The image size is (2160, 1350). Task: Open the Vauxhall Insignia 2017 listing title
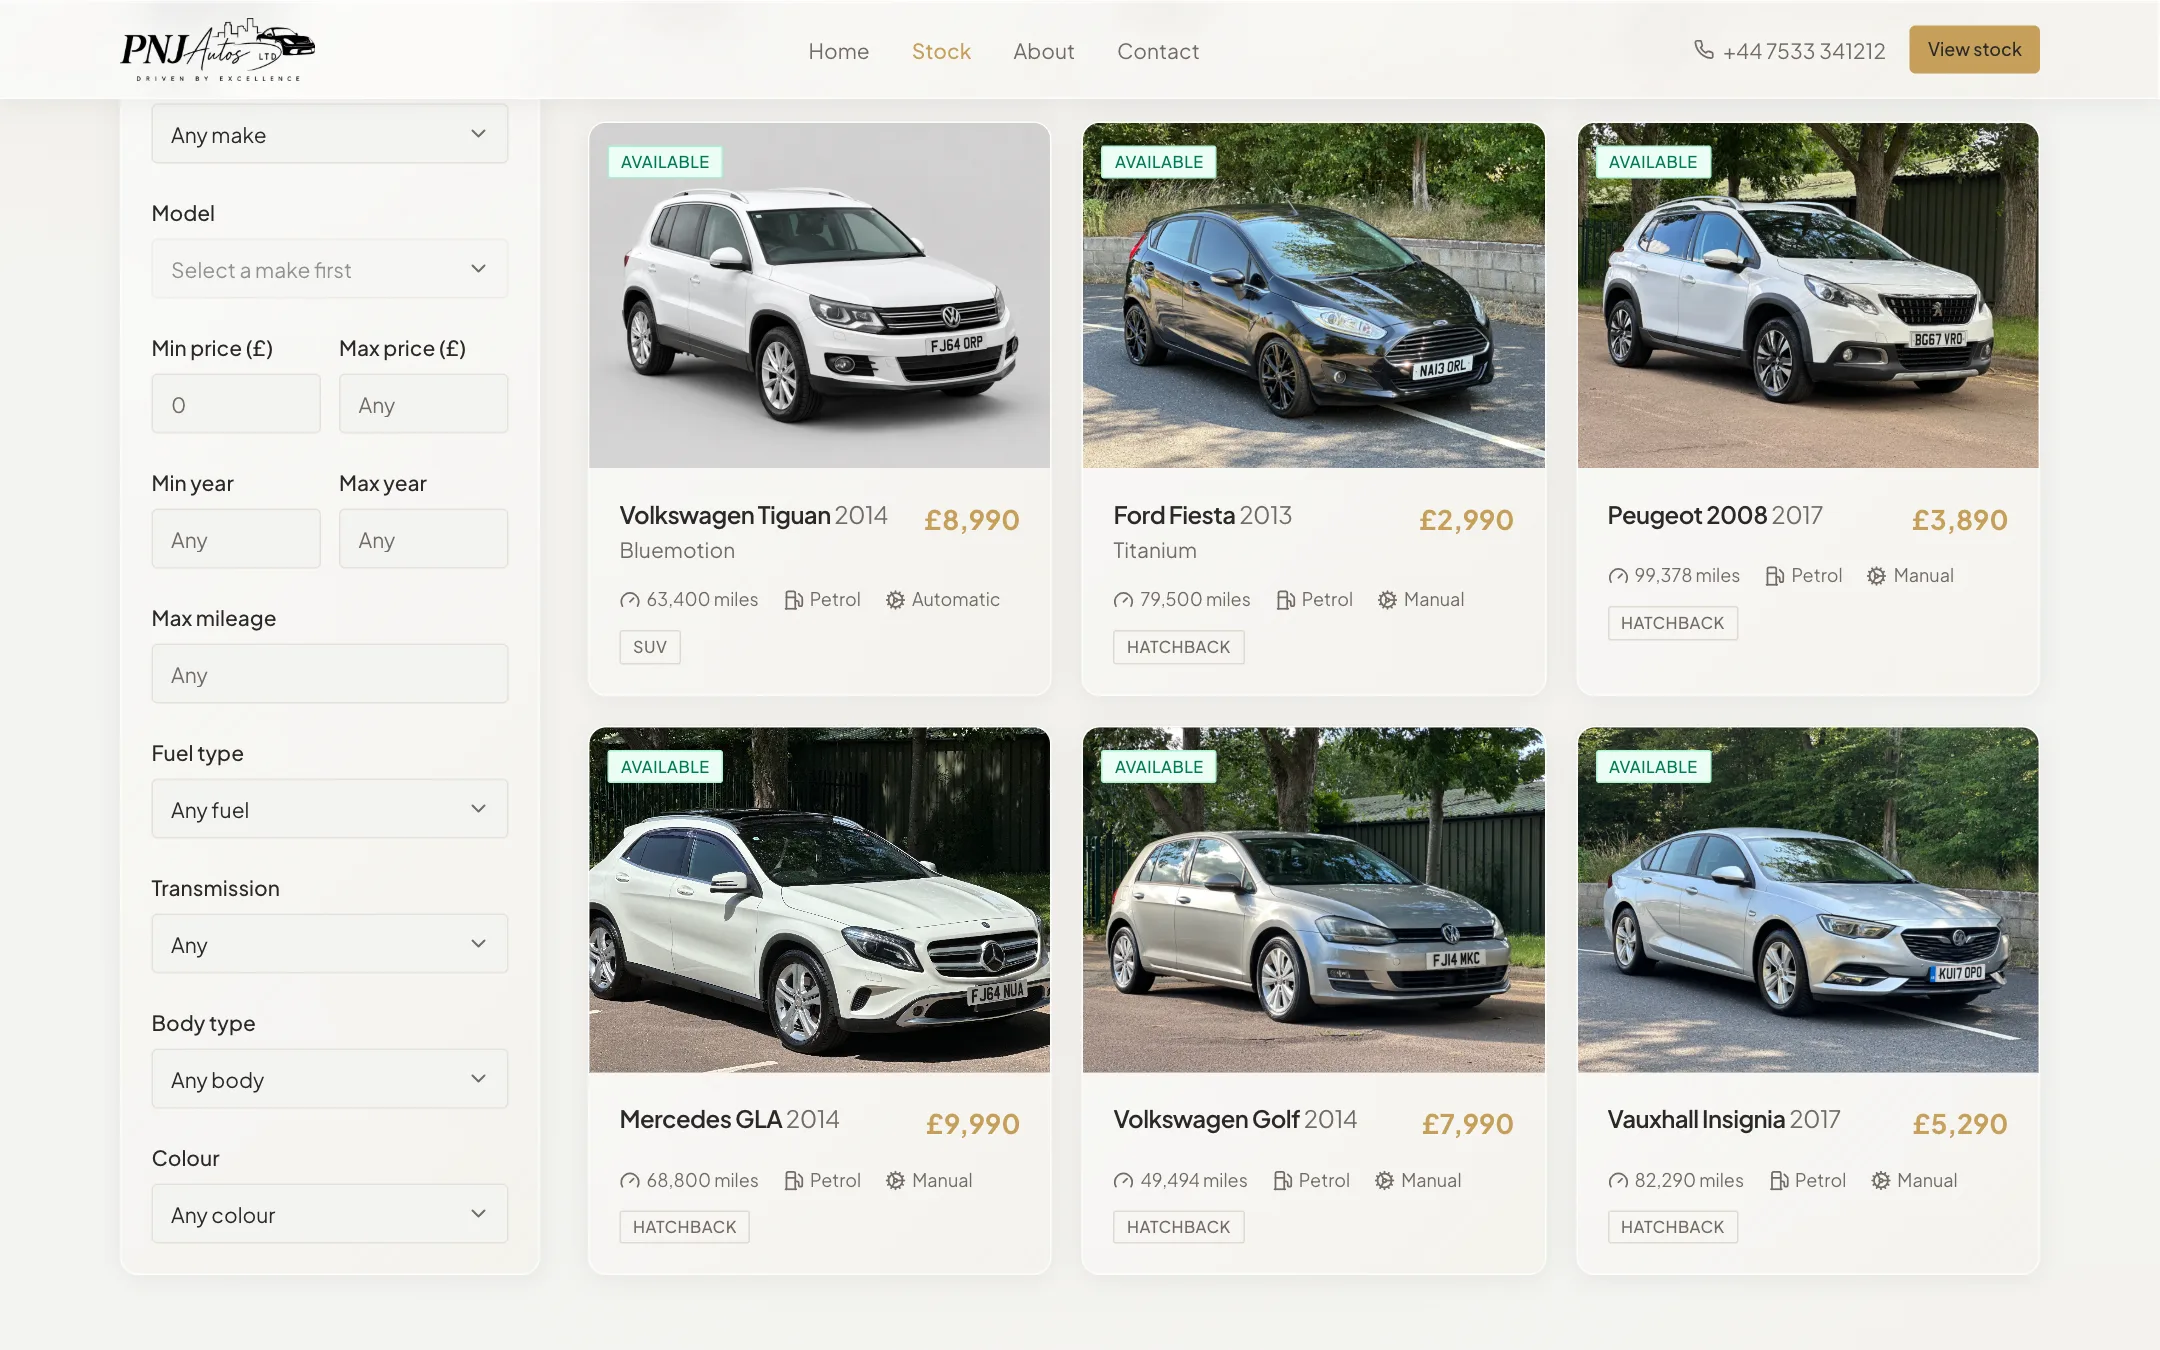coord(1724,1119)
